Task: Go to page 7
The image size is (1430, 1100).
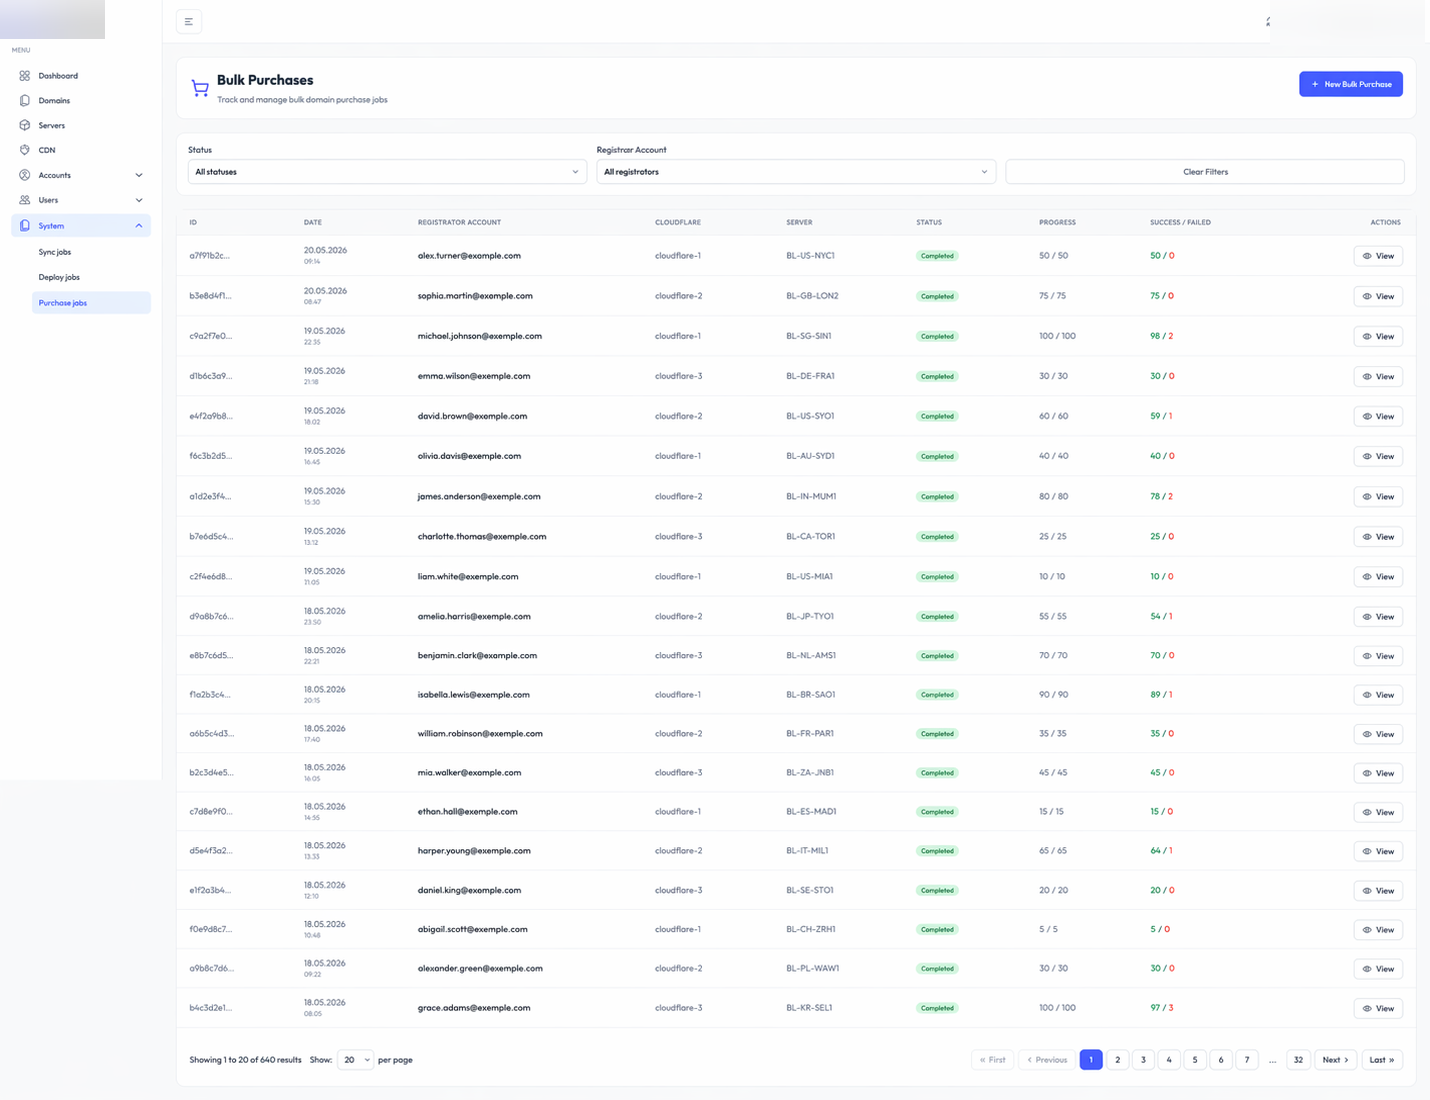Action: pos(1247,1060)
